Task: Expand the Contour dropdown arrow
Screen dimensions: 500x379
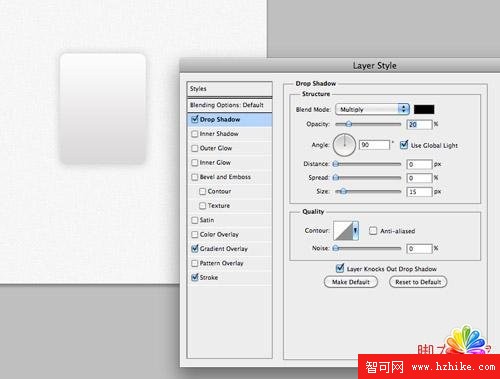Action: (356, 231)
